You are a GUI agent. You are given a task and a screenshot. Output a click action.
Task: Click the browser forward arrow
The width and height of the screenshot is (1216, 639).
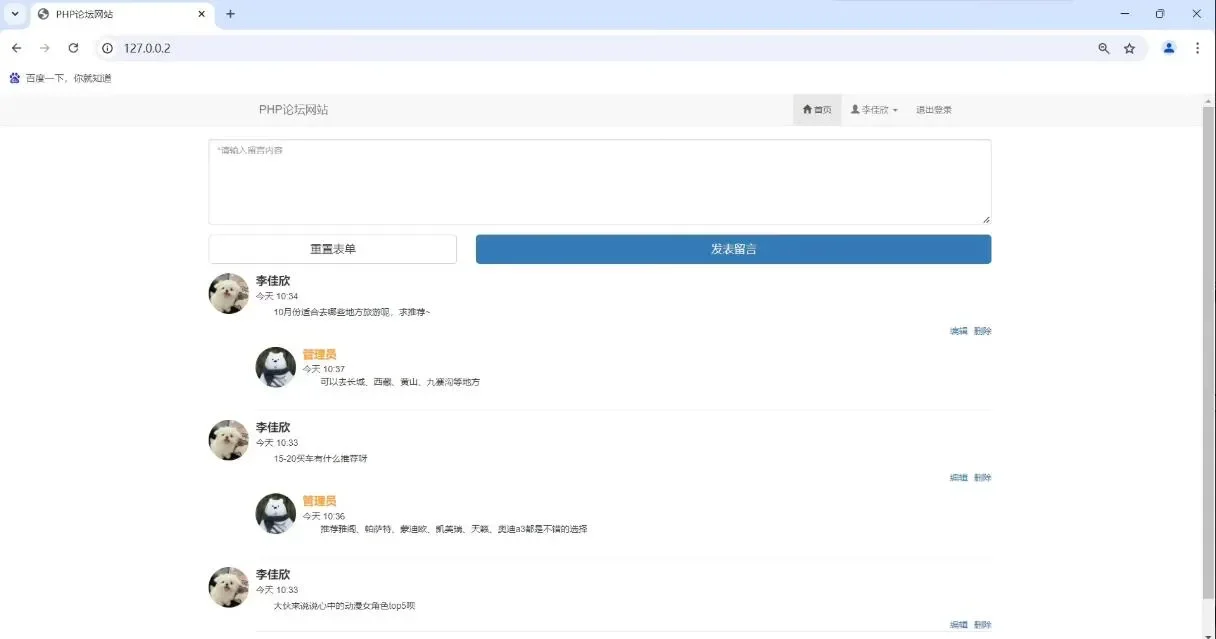(44, 47)
